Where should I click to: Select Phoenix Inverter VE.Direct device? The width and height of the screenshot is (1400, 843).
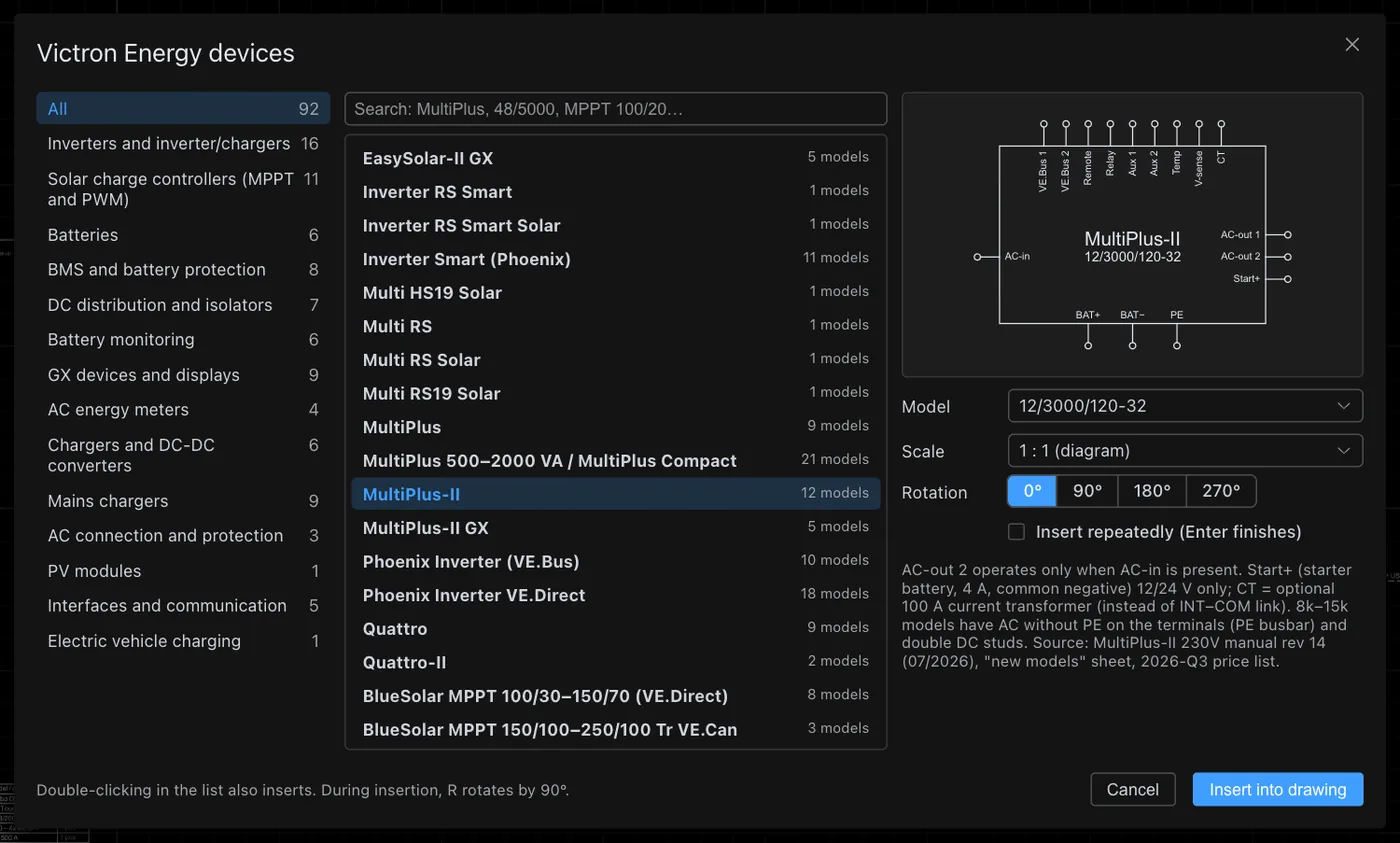pyautogui.click(x=616, y=595)
